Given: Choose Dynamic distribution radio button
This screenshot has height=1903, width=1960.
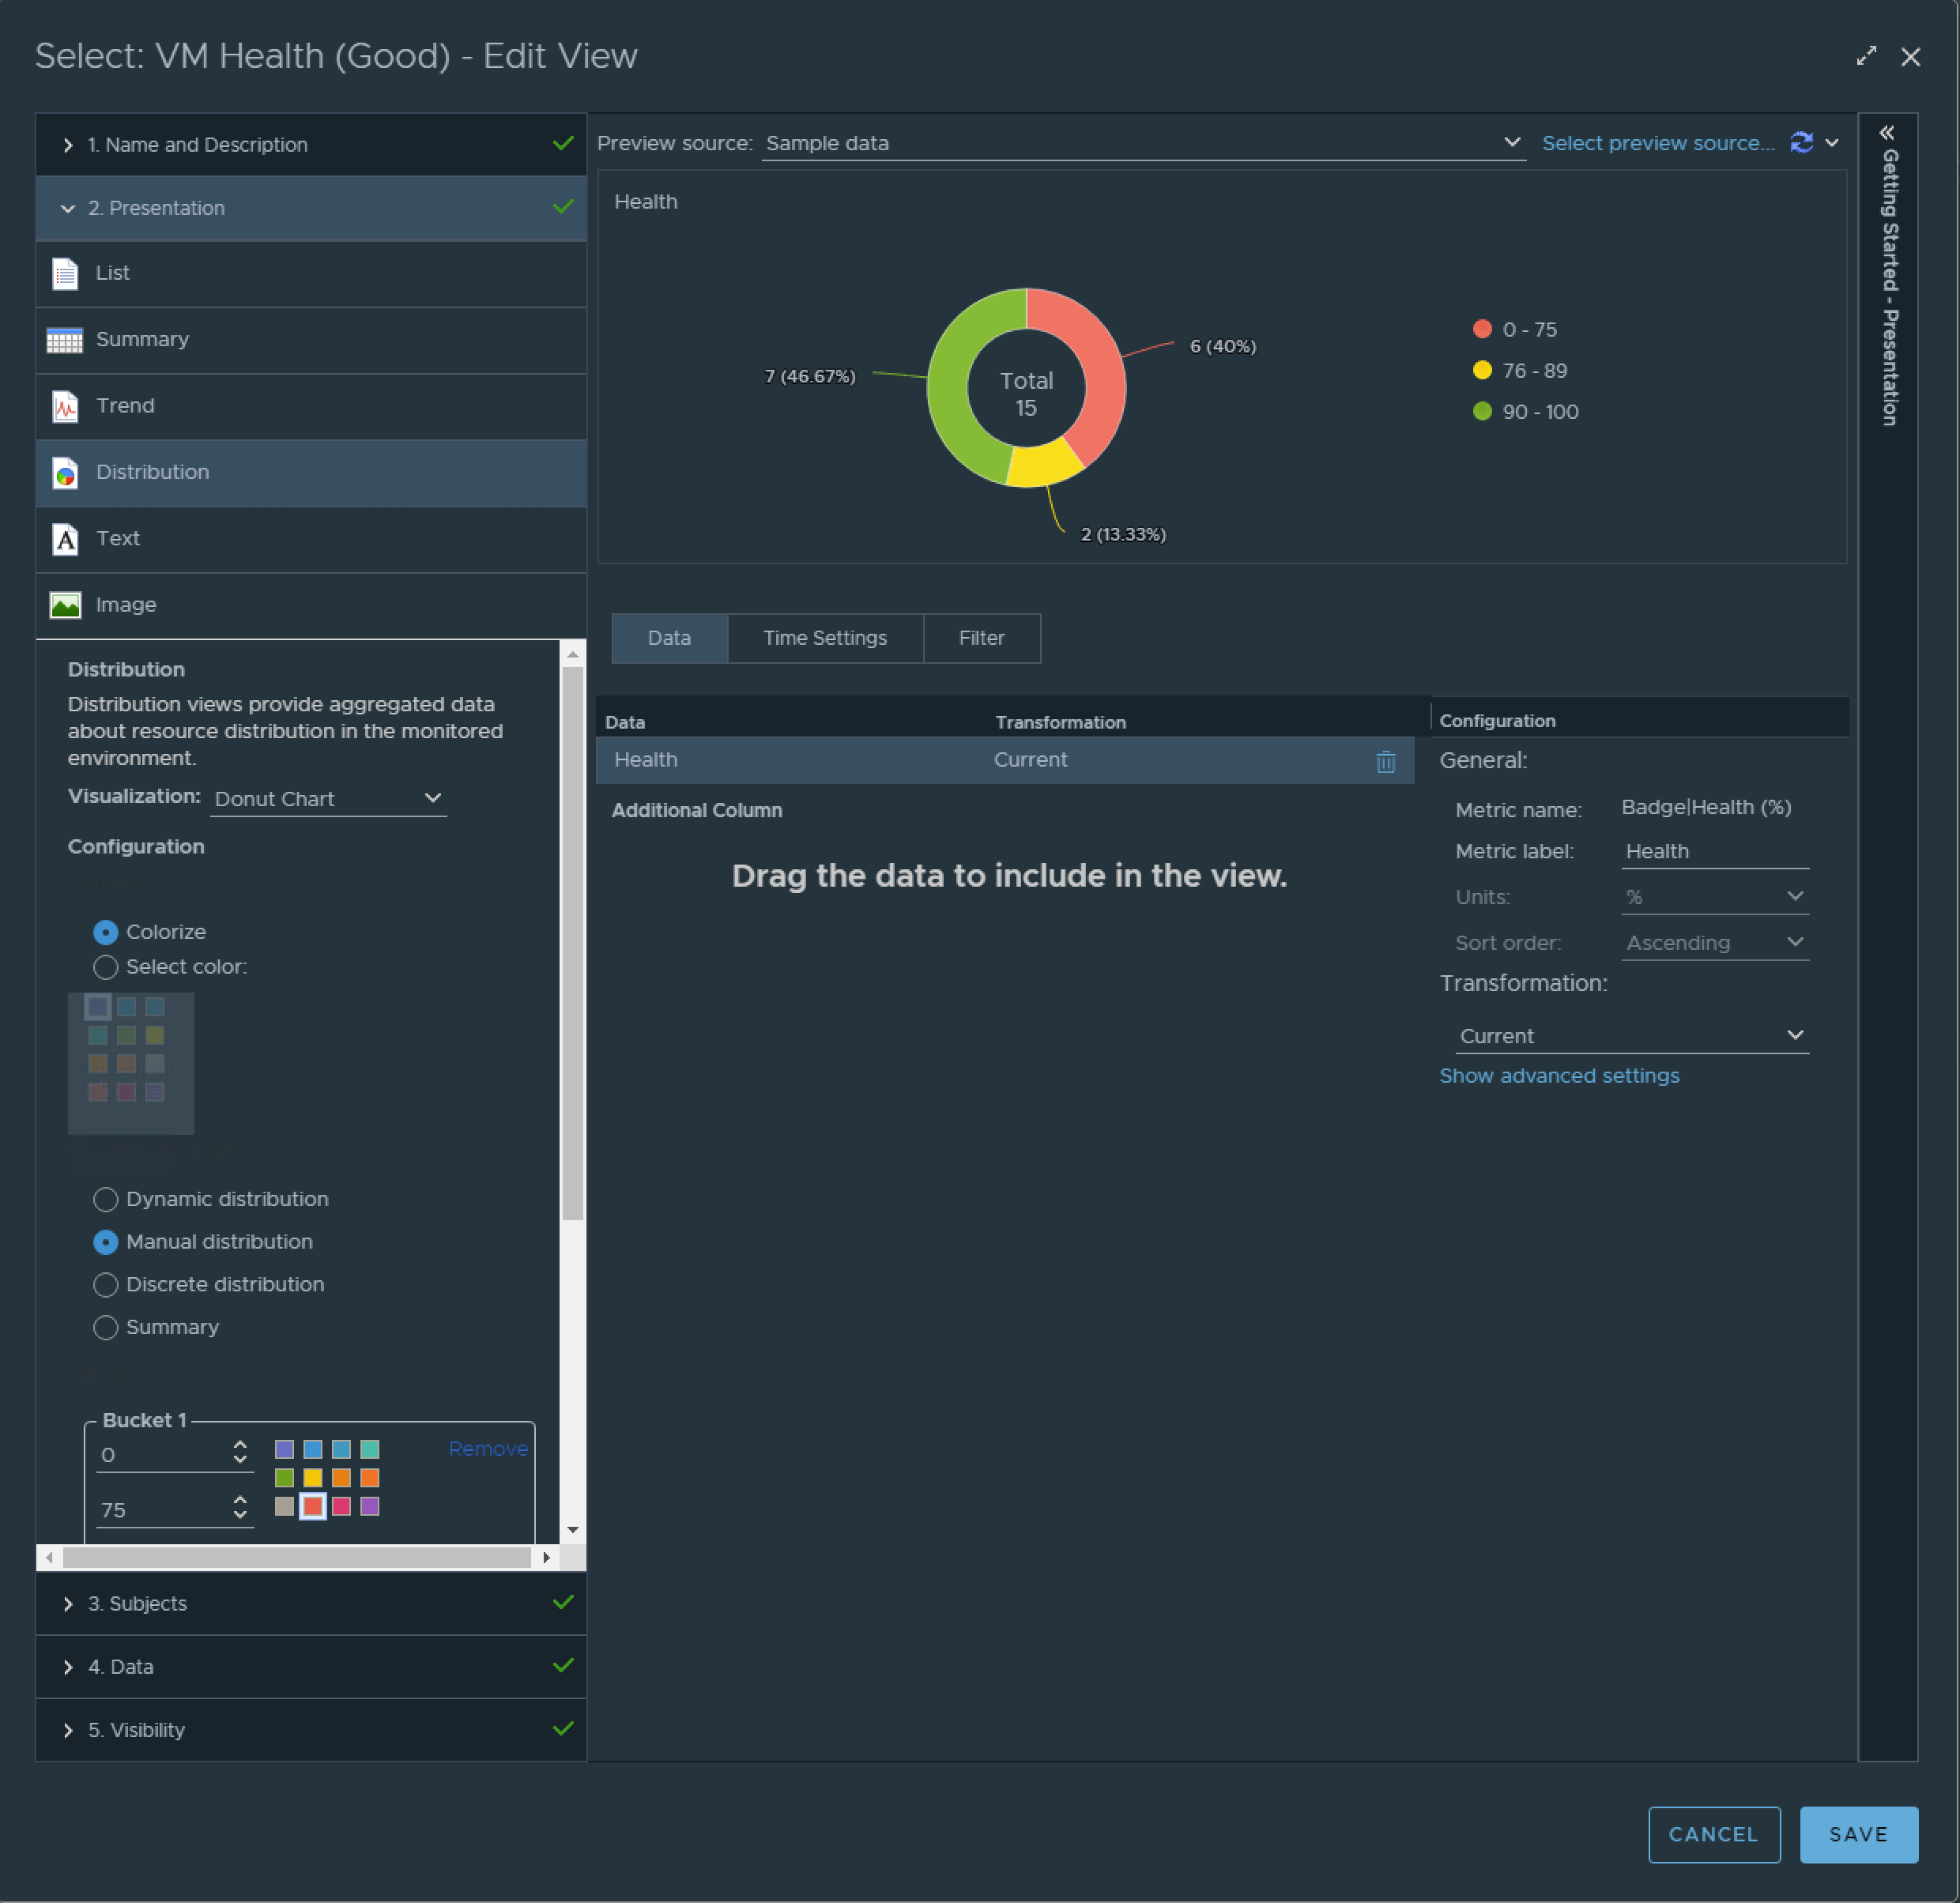Looking at the screenshot, I should pyautogui.click(x=105, y=1199).
